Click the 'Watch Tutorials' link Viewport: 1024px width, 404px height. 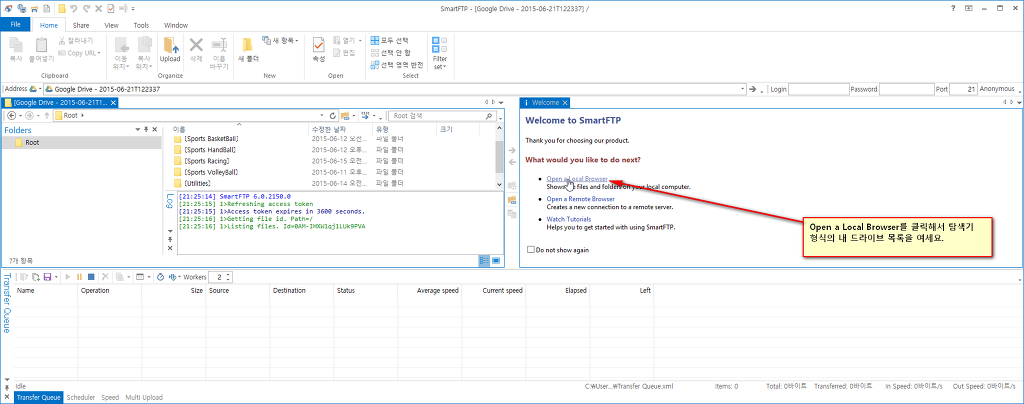568,218
